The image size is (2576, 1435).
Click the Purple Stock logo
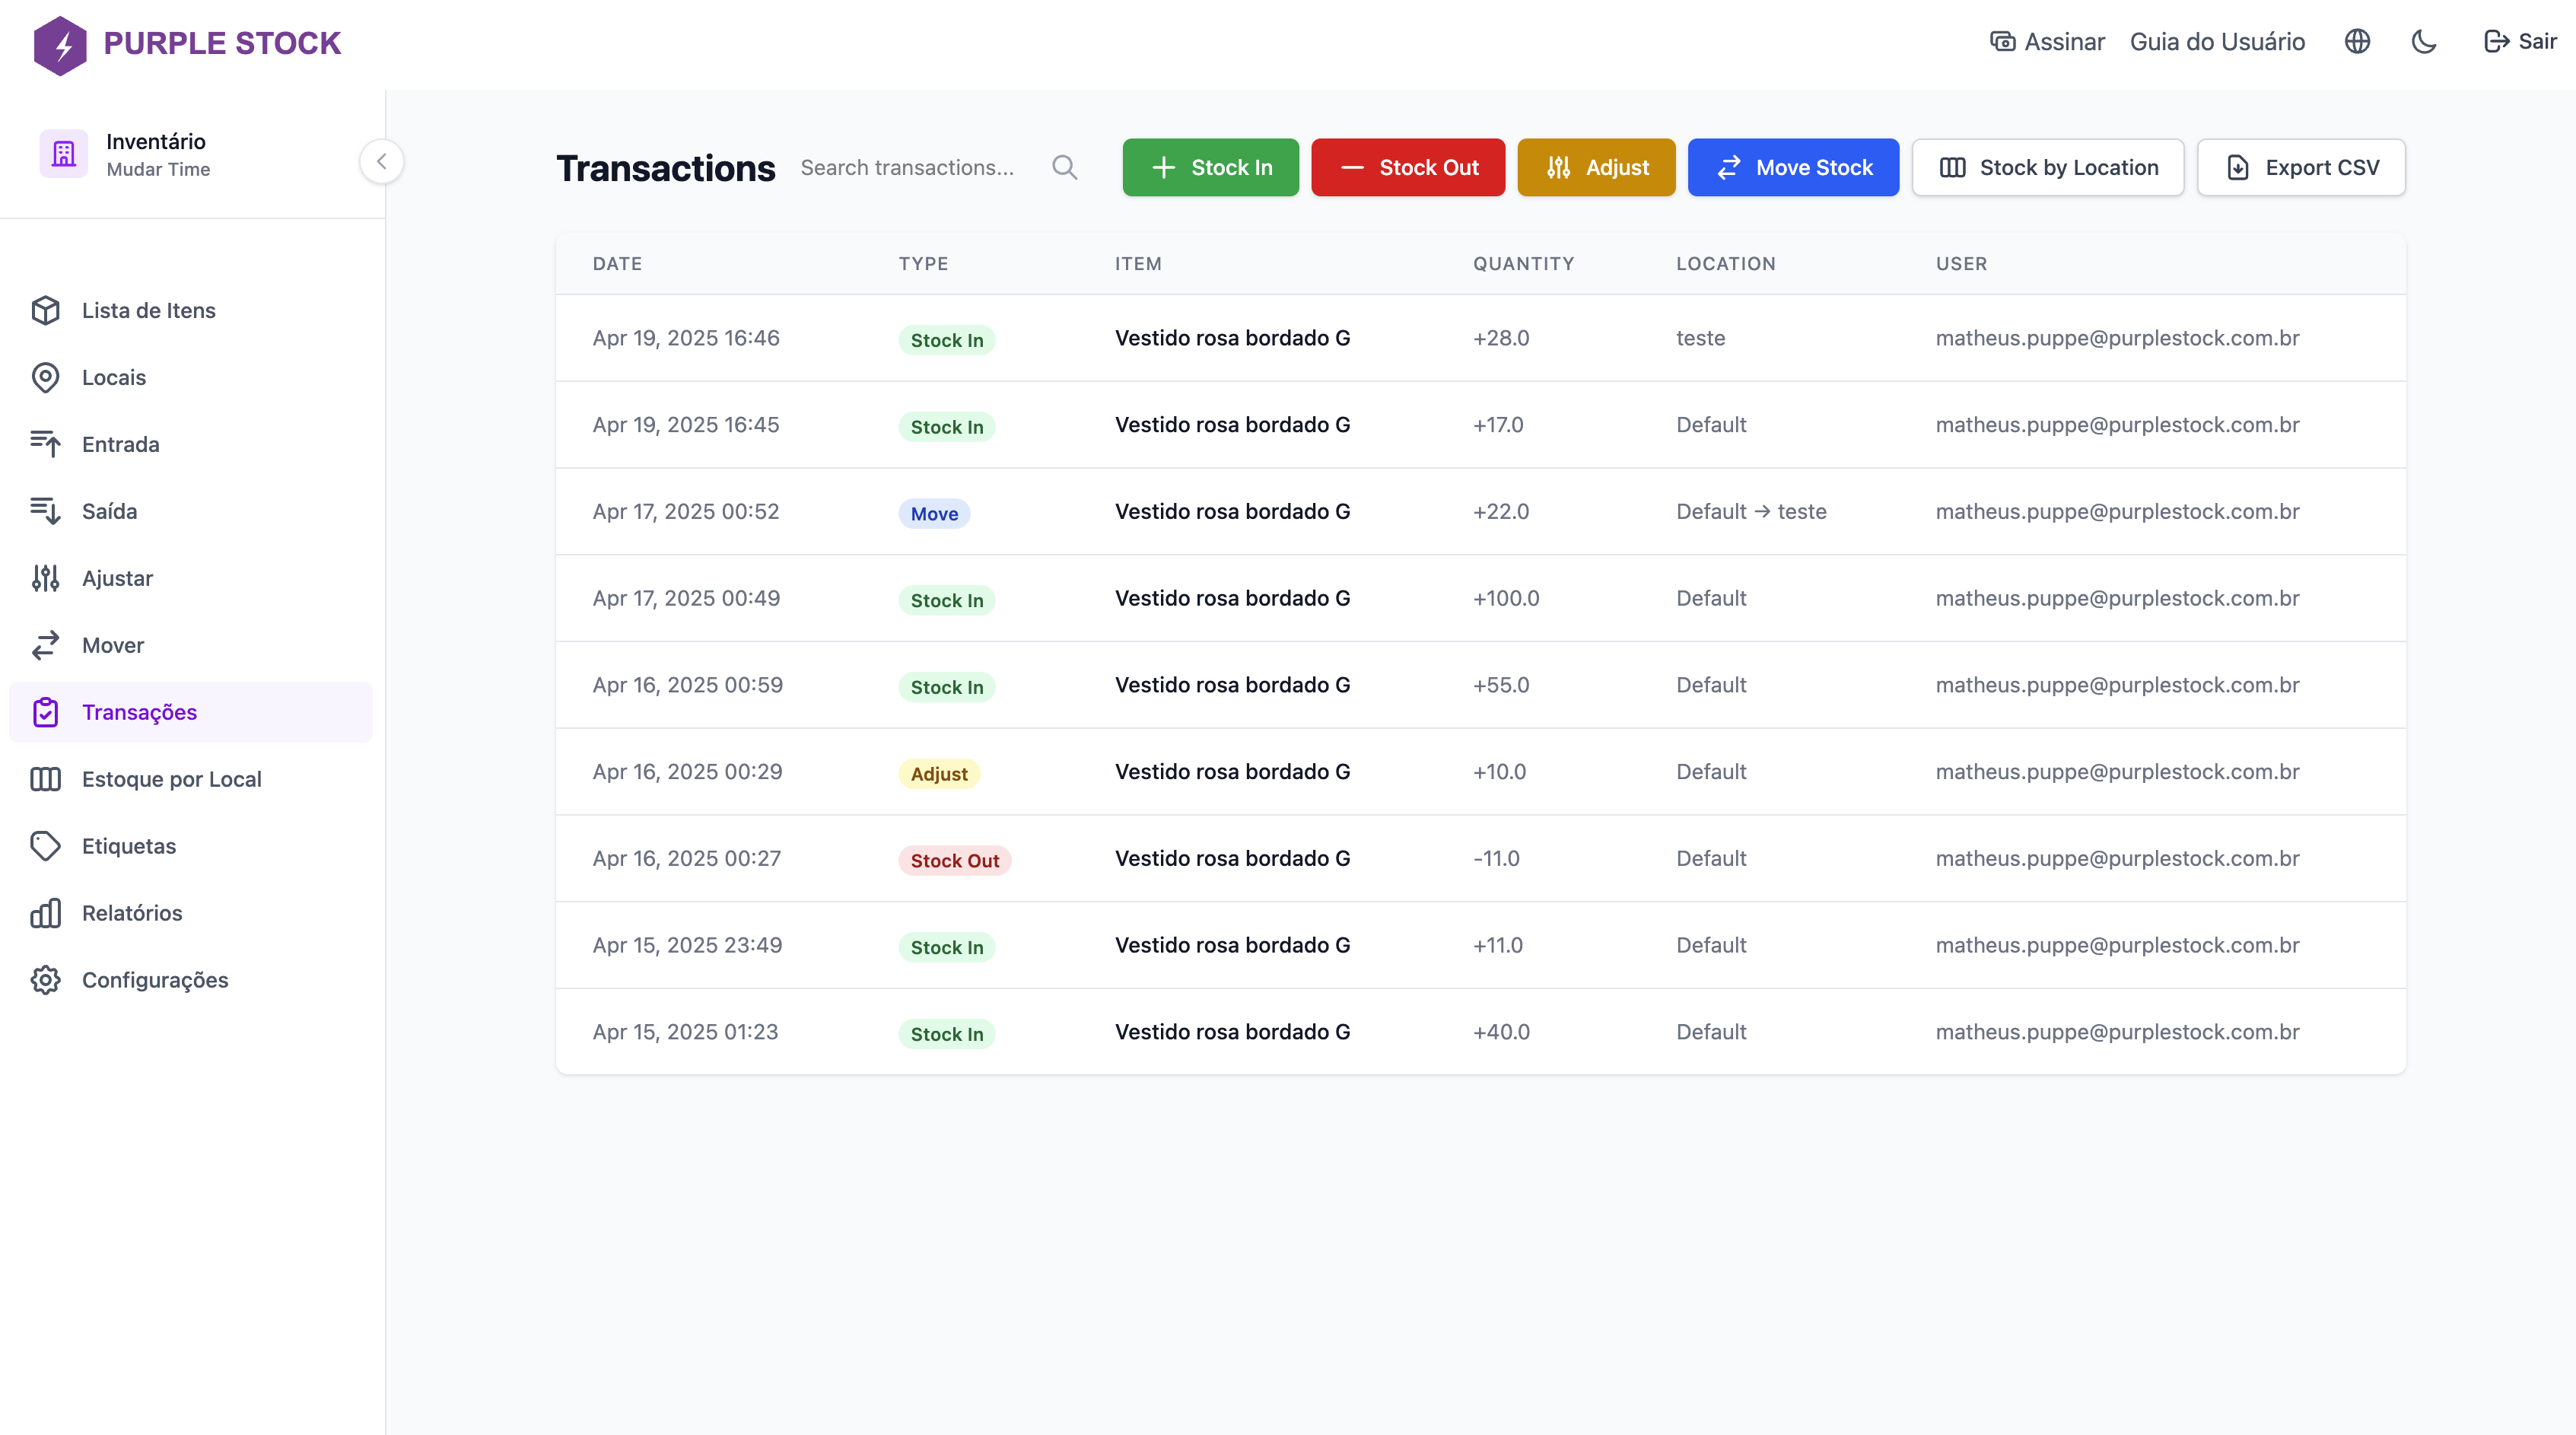[x=187, y=44]
